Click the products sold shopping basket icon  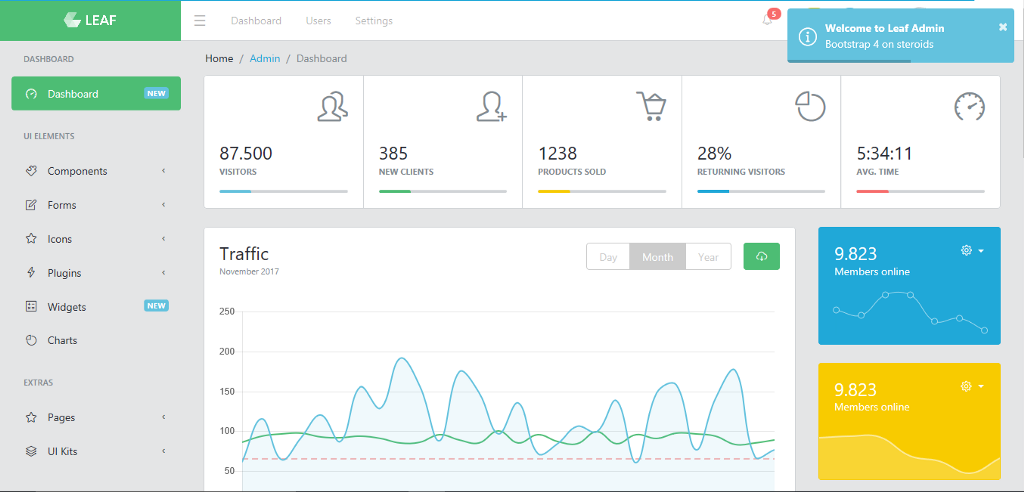click(x=651, y=106)
